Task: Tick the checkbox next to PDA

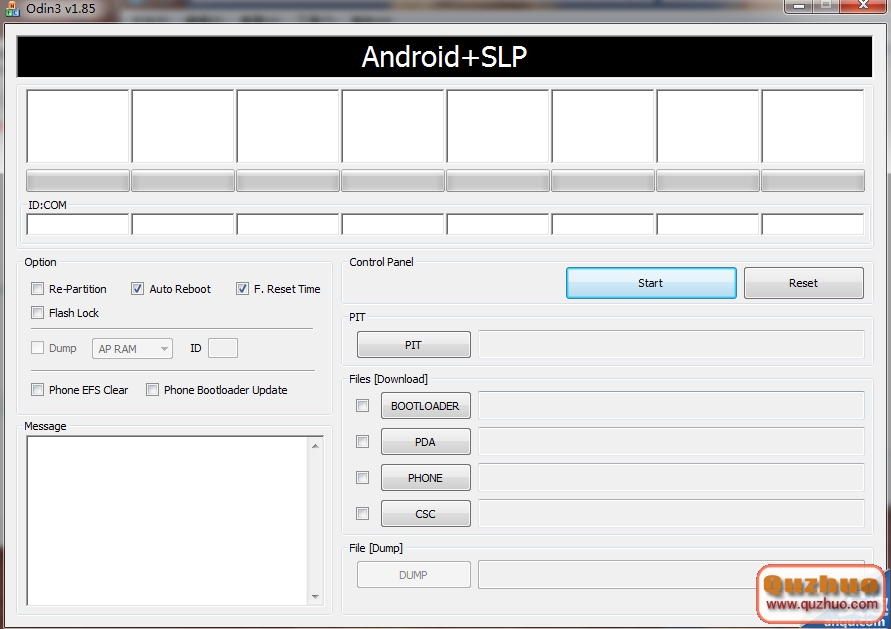Action: [363, 441]
